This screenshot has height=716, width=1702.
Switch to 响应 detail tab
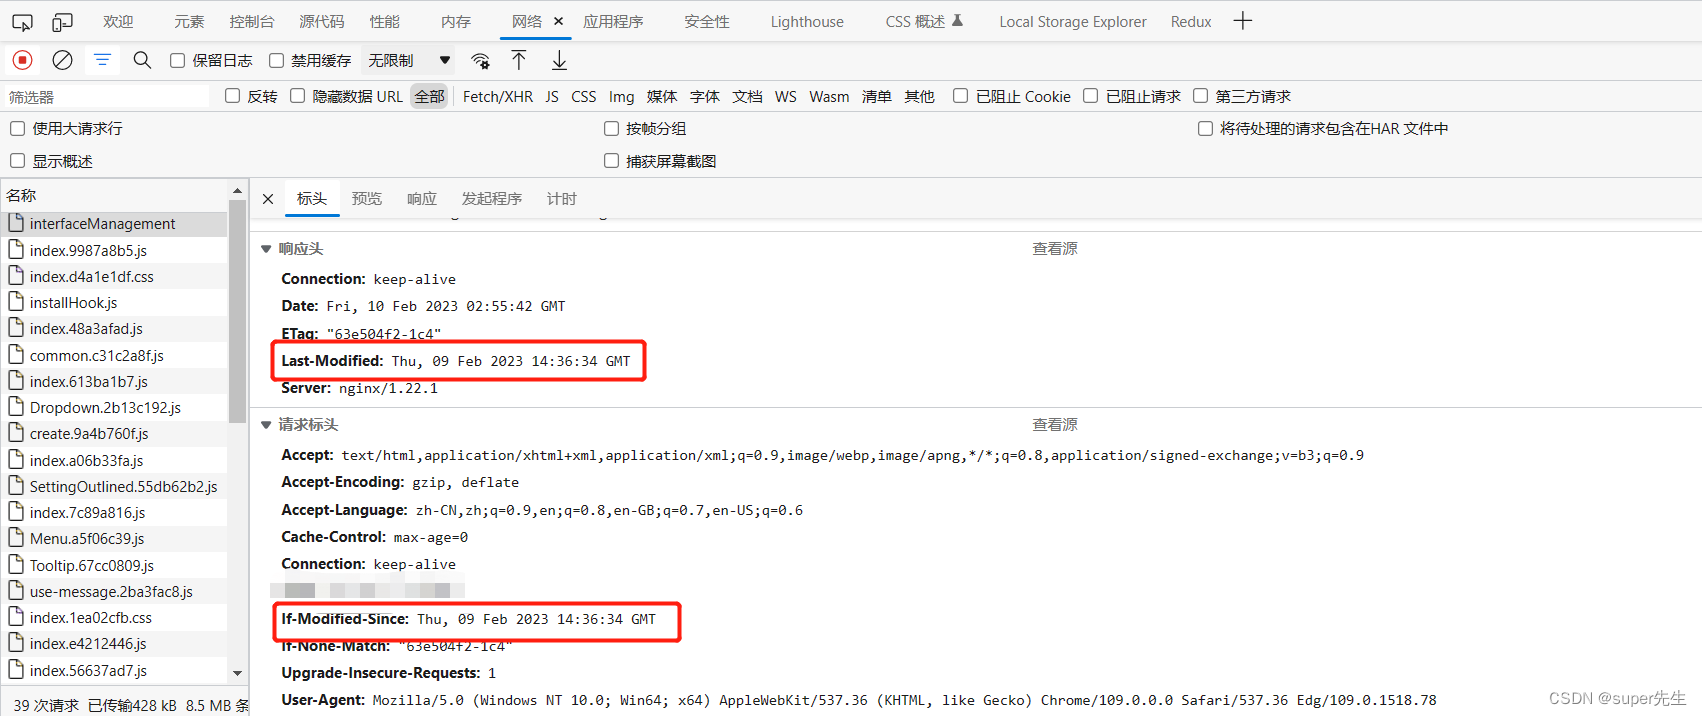422,199
